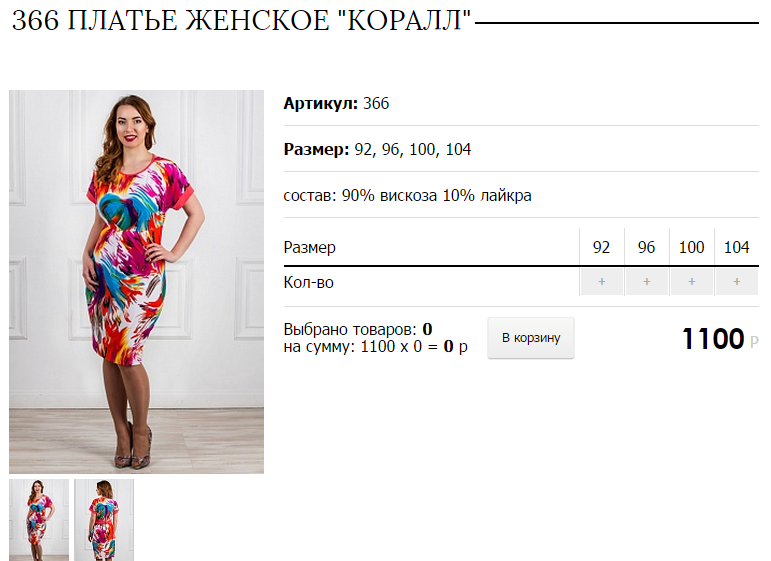
Task: Click the 'Выбрано товаров' counter
Action: coord(358,329)
